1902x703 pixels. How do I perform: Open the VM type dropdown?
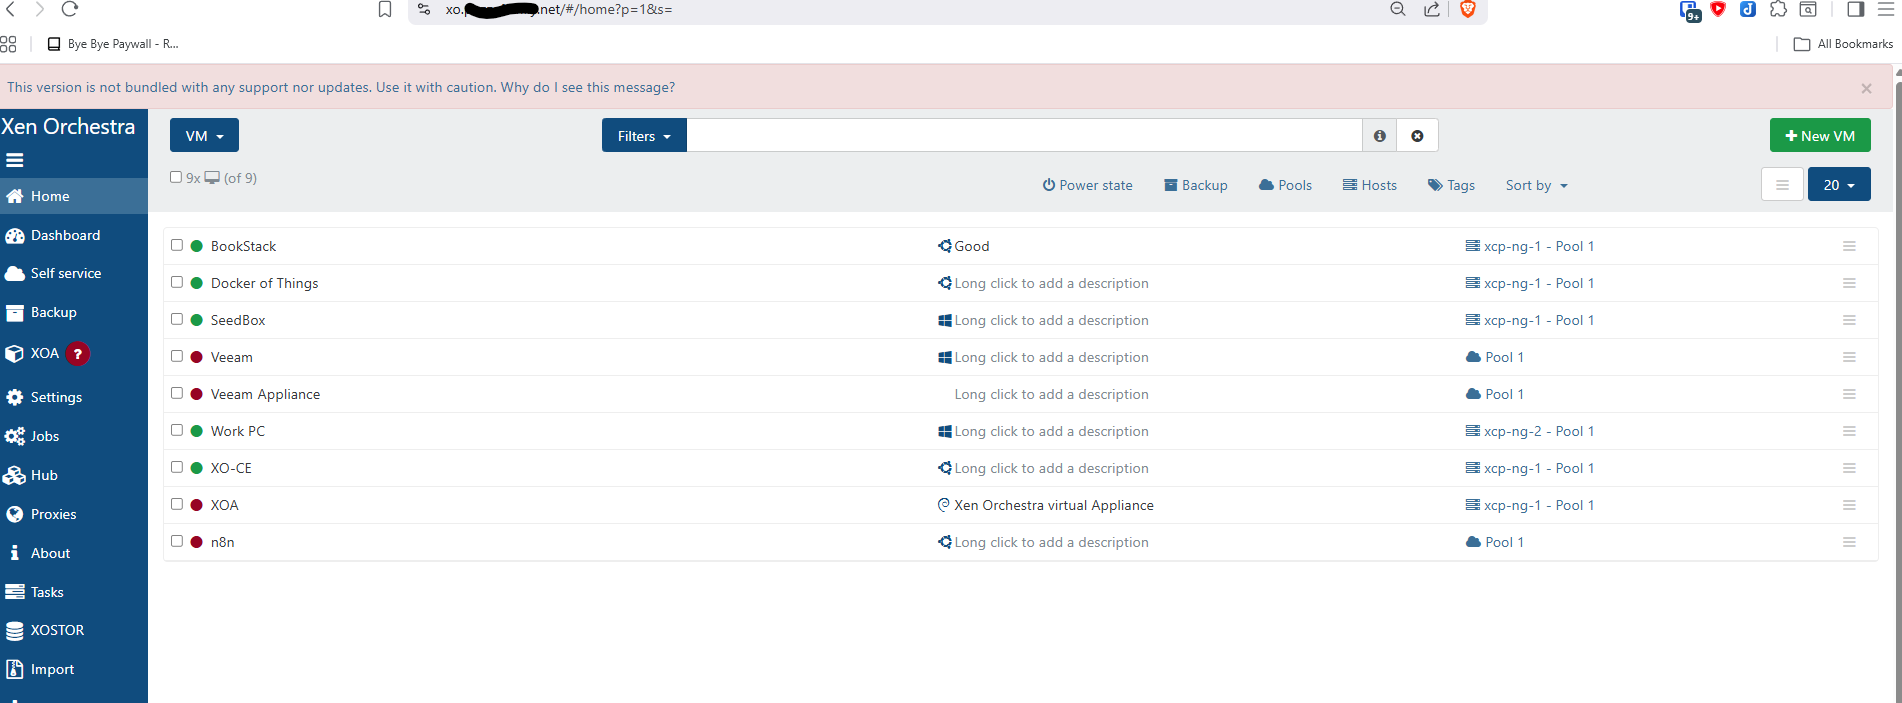tap(204, 136)
